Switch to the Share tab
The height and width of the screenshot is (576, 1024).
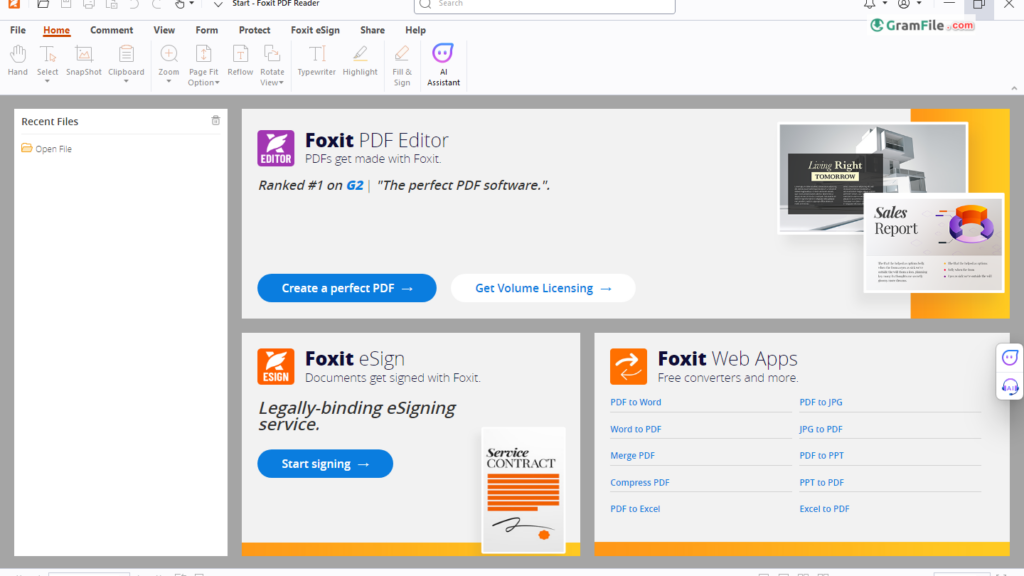(372, 30)
